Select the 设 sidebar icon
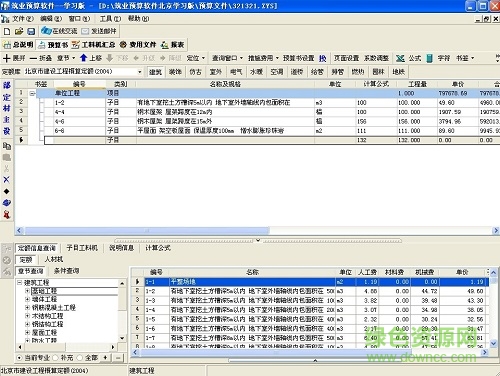Viewport: 500px width, 376px height. point(7,131)
